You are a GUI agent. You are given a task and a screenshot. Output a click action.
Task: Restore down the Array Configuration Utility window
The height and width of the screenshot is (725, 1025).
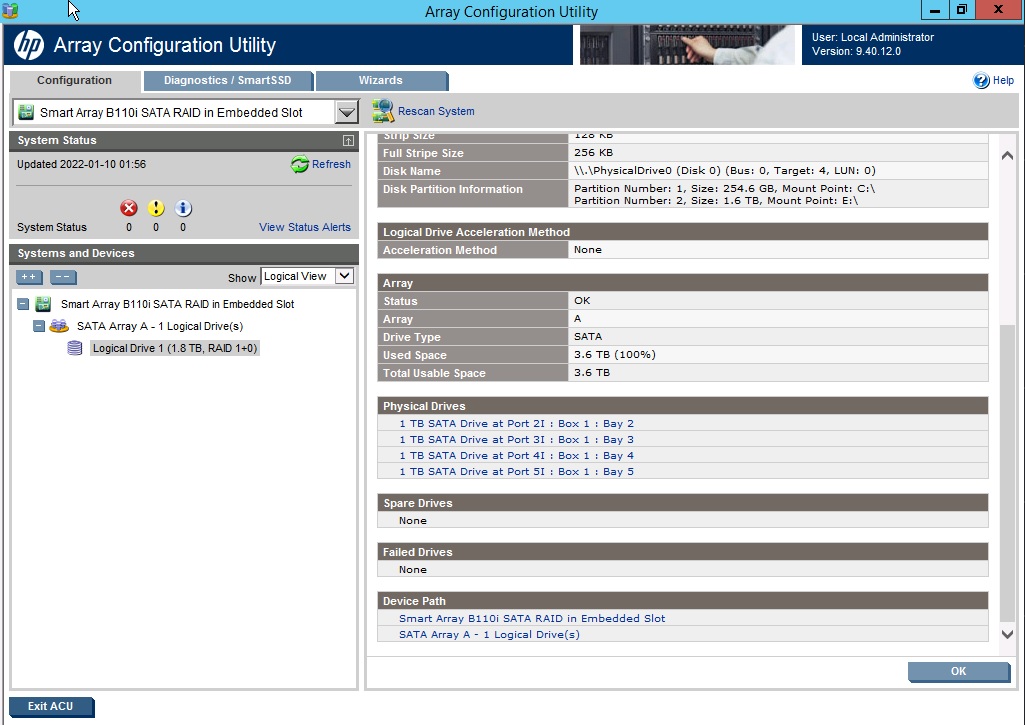962,10
